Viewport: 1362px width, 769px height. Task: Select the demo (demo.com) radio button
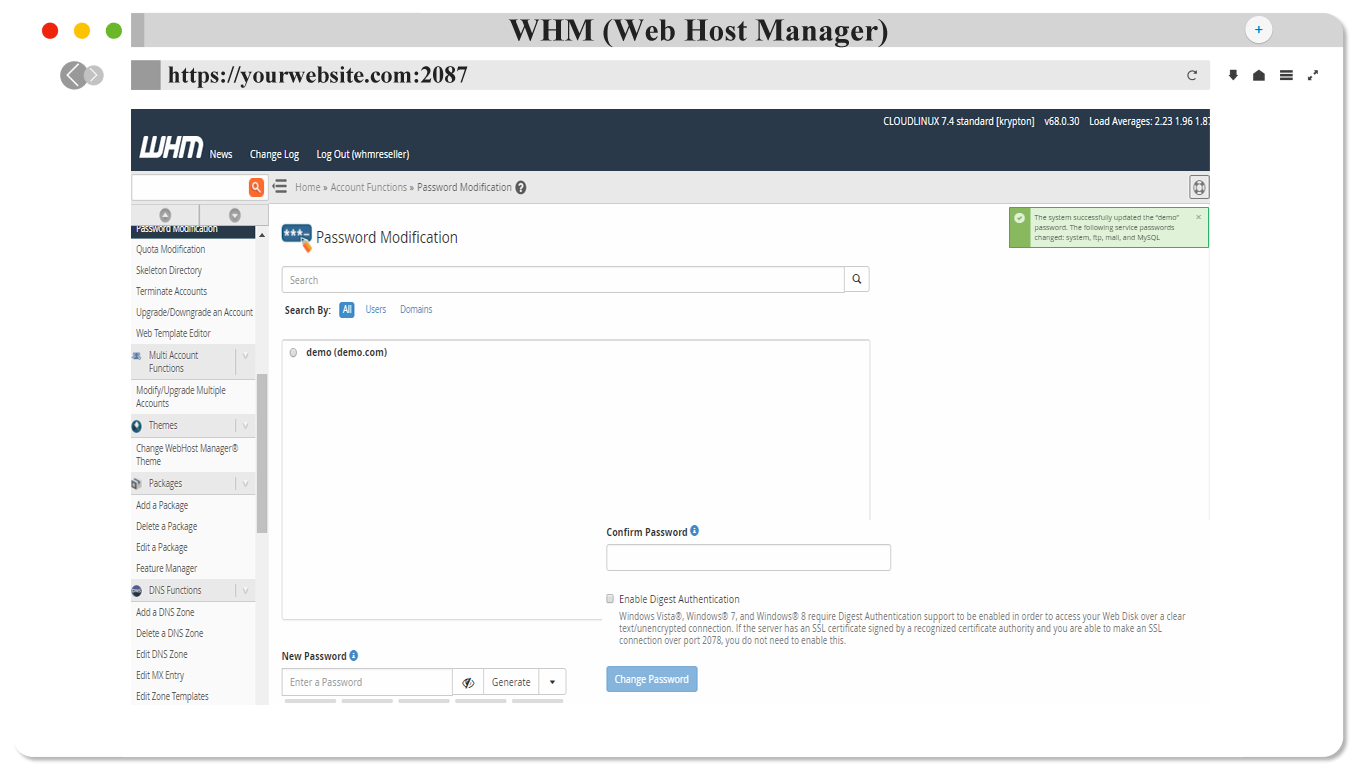tap(293, 353)
